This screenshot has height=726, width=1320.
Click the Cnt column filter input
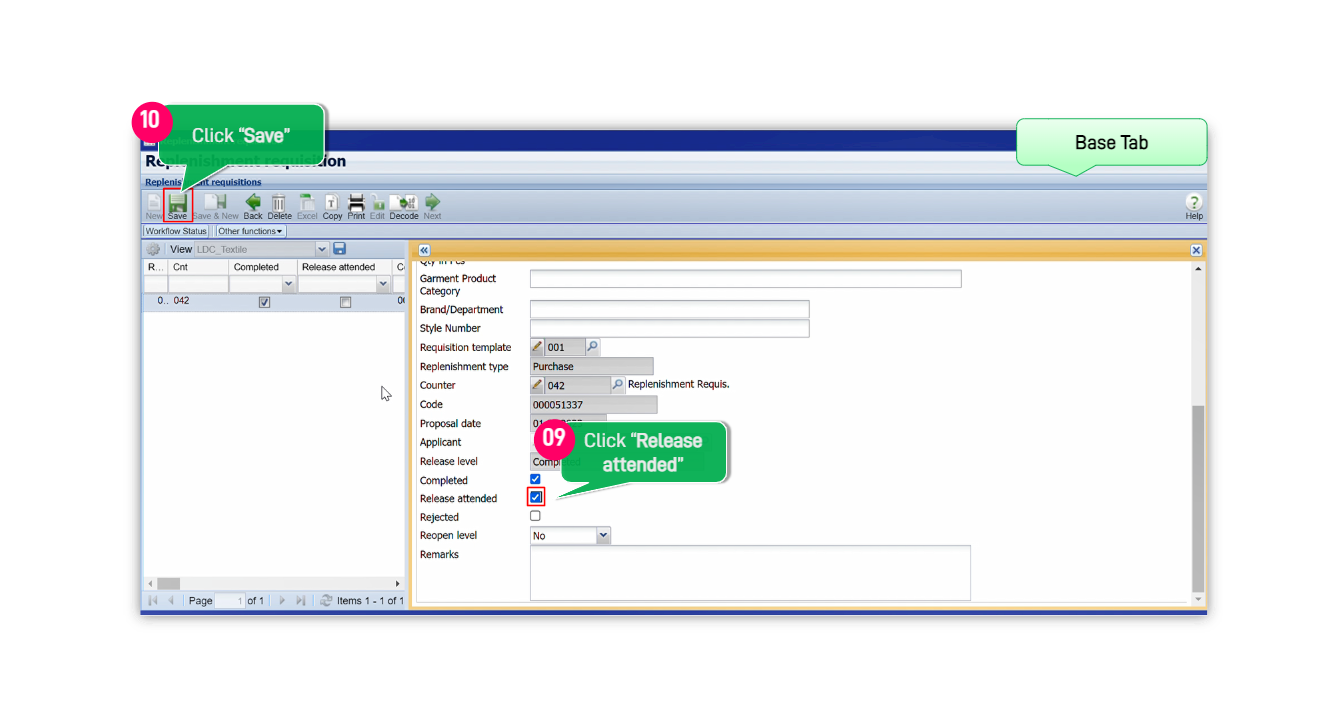pyautogui.click(x=199, y=285)
